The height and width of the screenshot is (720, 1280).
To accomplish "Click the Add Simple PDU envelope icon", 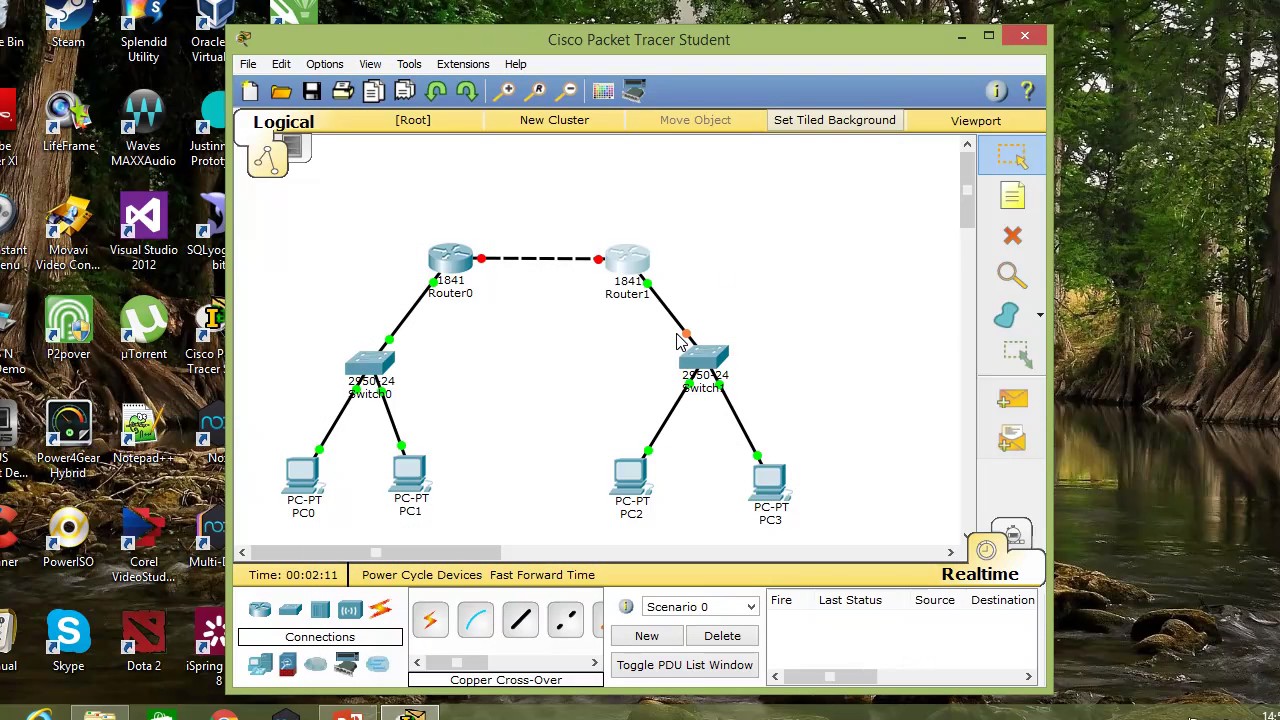I will coord(1012,399).
